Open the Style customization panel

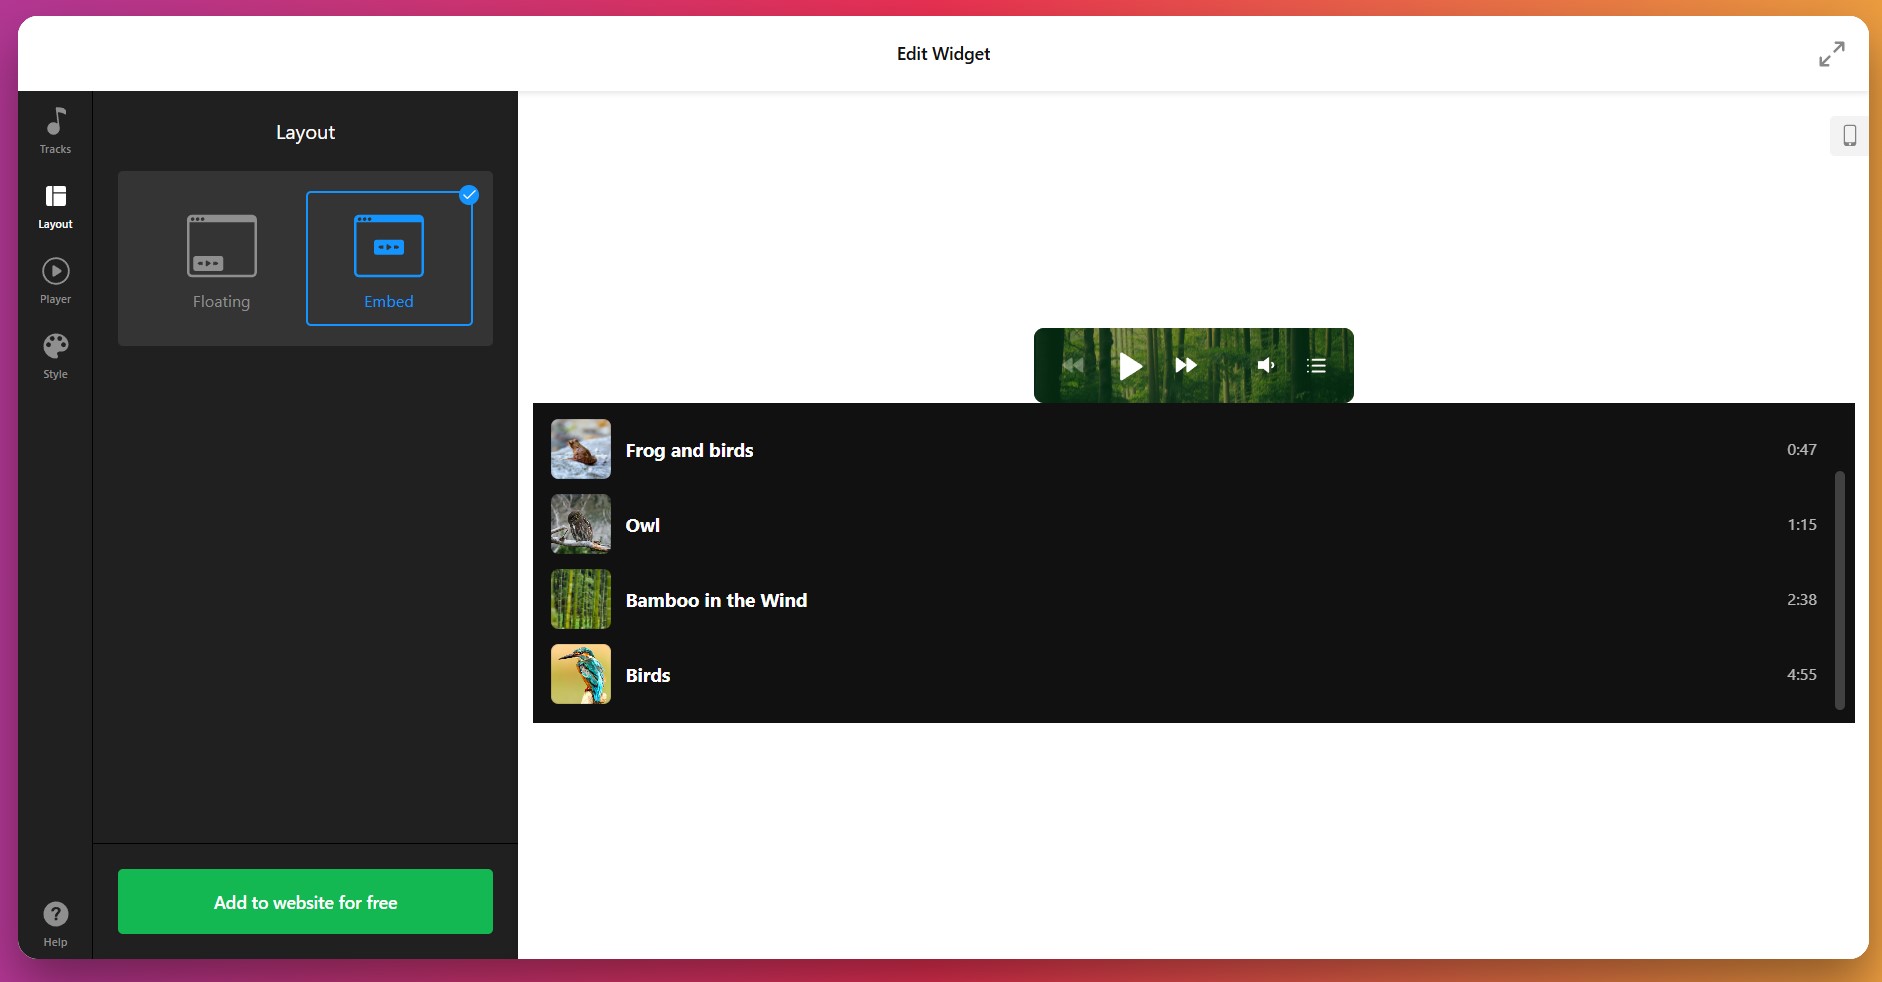(55, 356)
